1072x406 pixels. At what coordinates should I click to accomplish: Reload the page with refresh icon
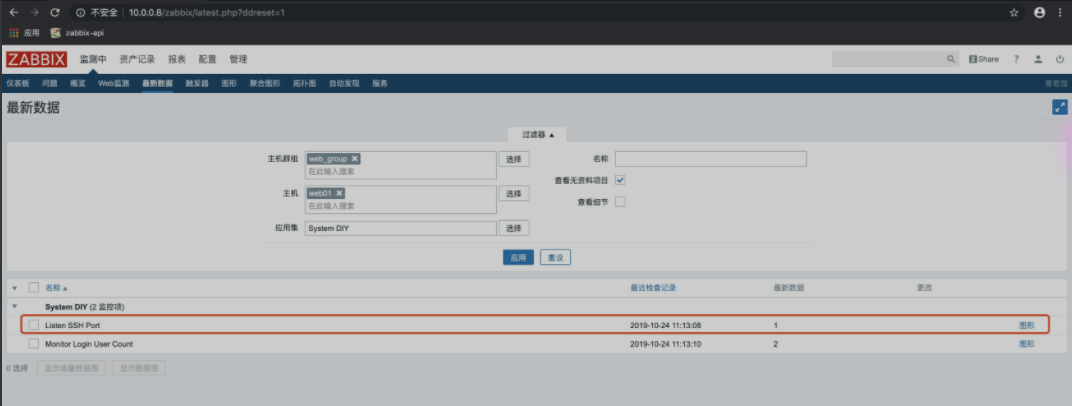[55, 12]
